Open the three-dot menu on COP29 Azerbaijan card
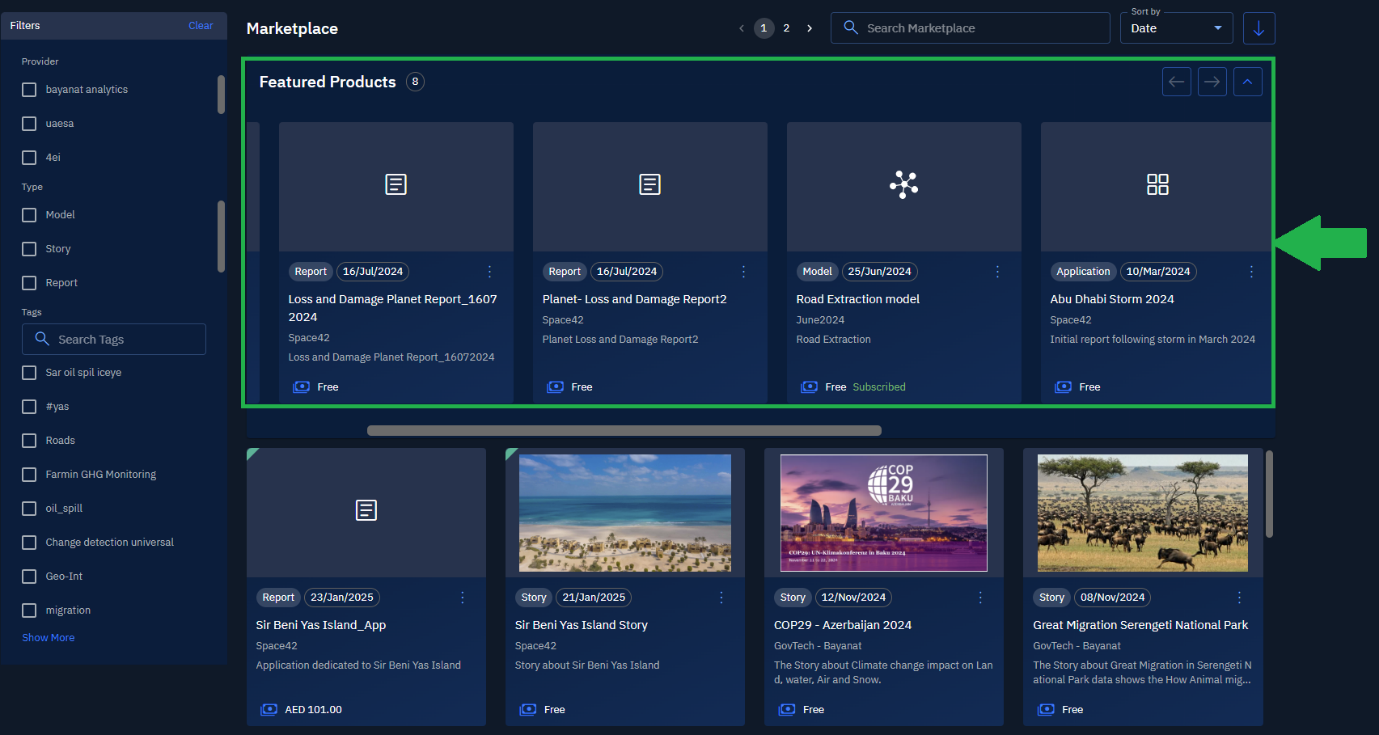The height and width of the screenshot is (735, 1379). pos(980,597)
